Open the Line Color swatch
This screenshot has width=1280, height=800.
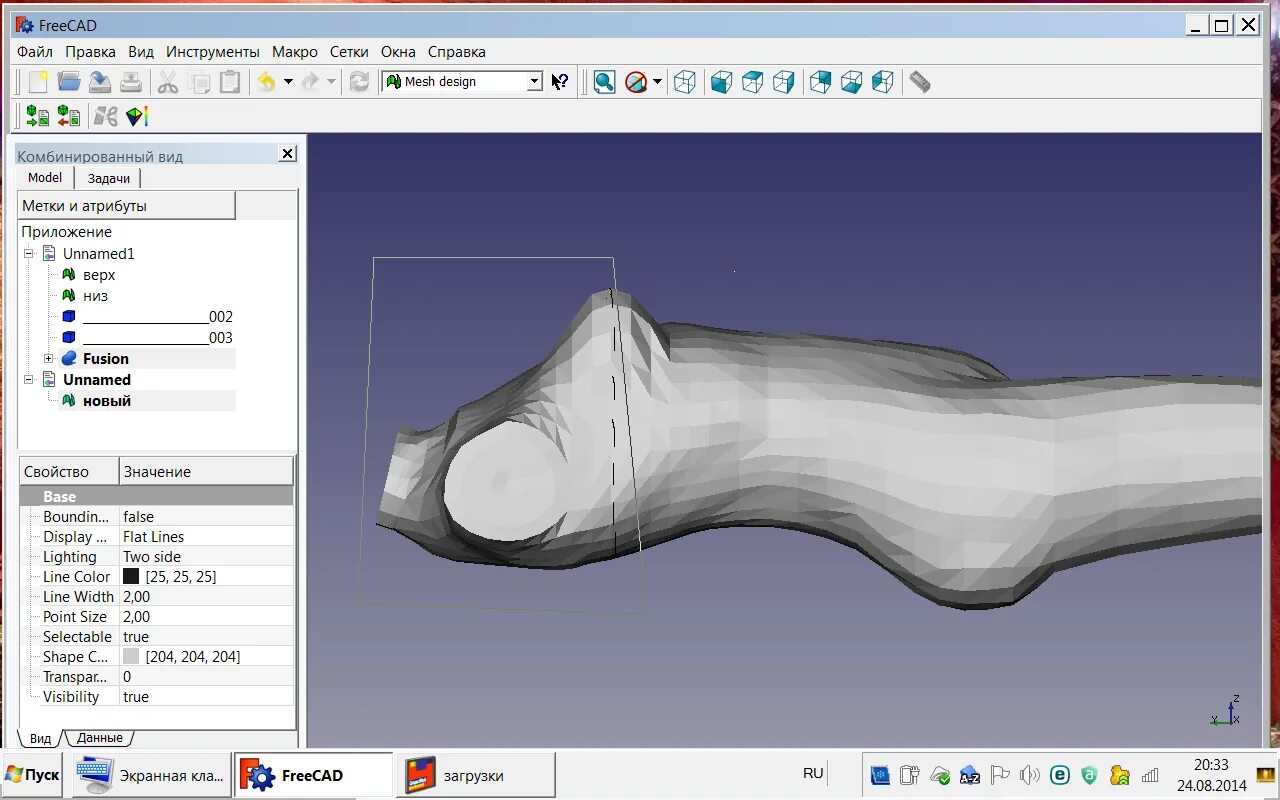pyautogui.click(x=131, y=577)
